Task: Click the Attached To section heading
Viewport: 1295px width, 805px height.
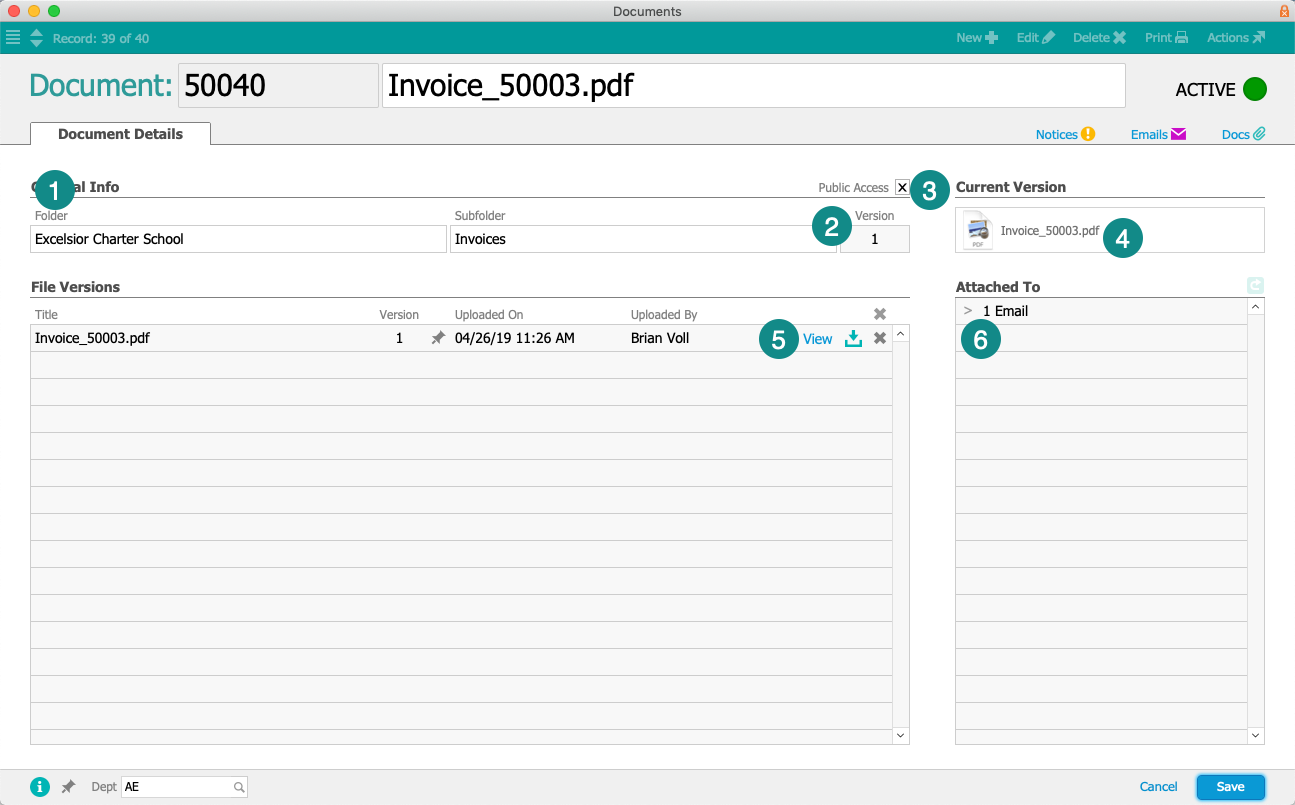Action: (x=998, y=287)
